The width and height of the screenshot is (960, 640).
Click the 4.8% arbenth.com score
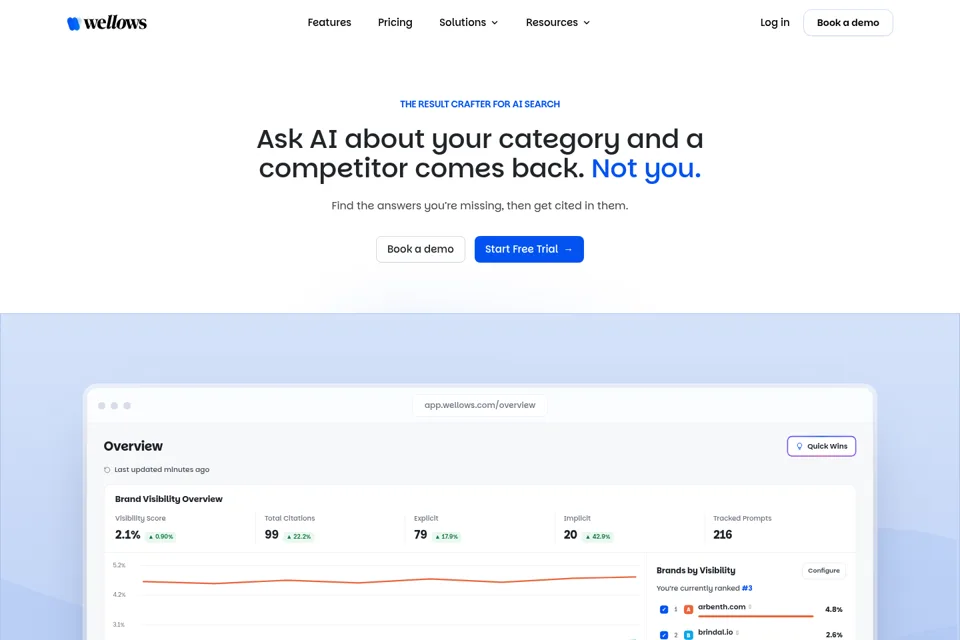click(x=833, y=609)
